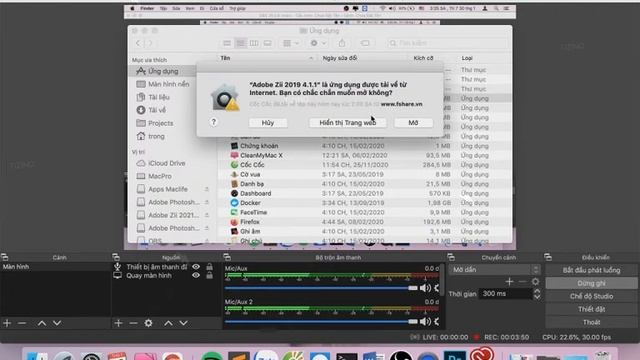Open the Finder group-by dropdown
This screenshot has height=360, width=640.
coord(291,43)
